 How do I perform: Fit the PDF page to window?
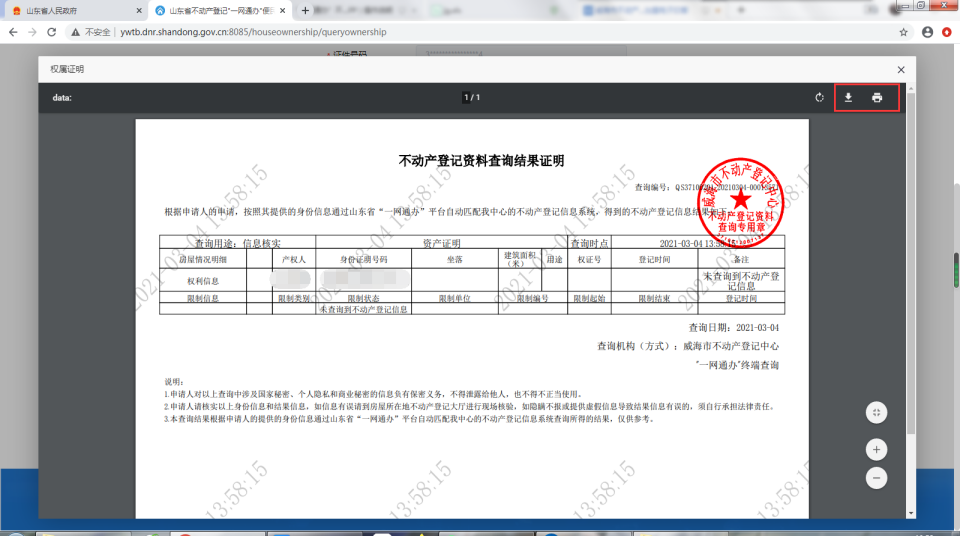coord(876,412)
